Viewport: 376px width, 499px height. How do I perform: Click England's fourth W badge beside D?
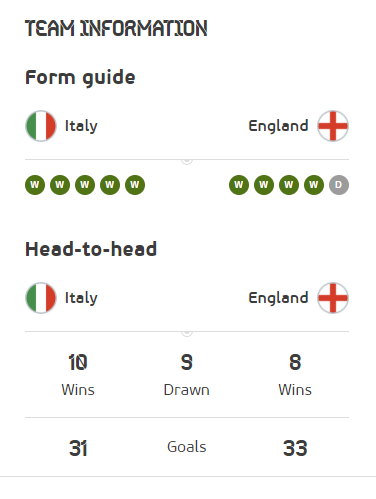314,185
